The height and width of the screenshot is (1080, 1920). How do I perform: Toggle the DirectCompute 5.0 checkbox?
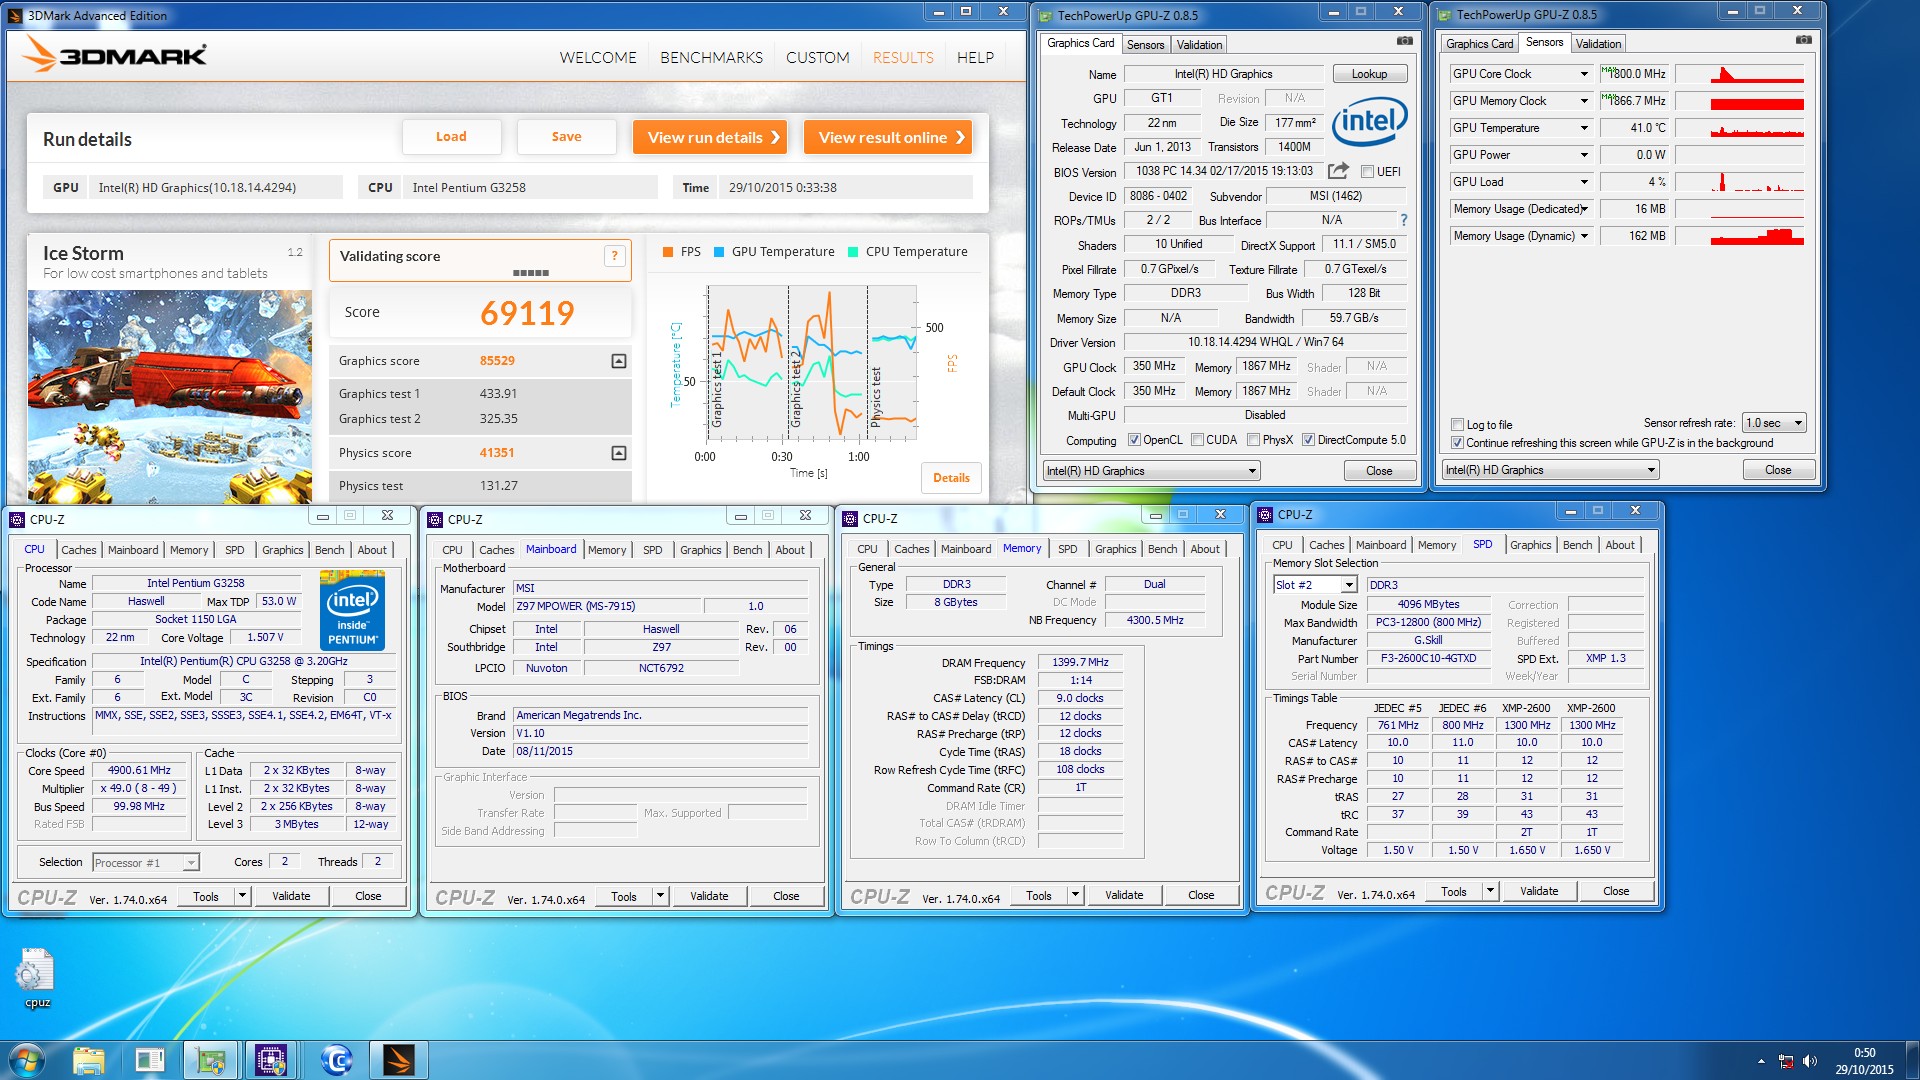(x=1308, y=440)
